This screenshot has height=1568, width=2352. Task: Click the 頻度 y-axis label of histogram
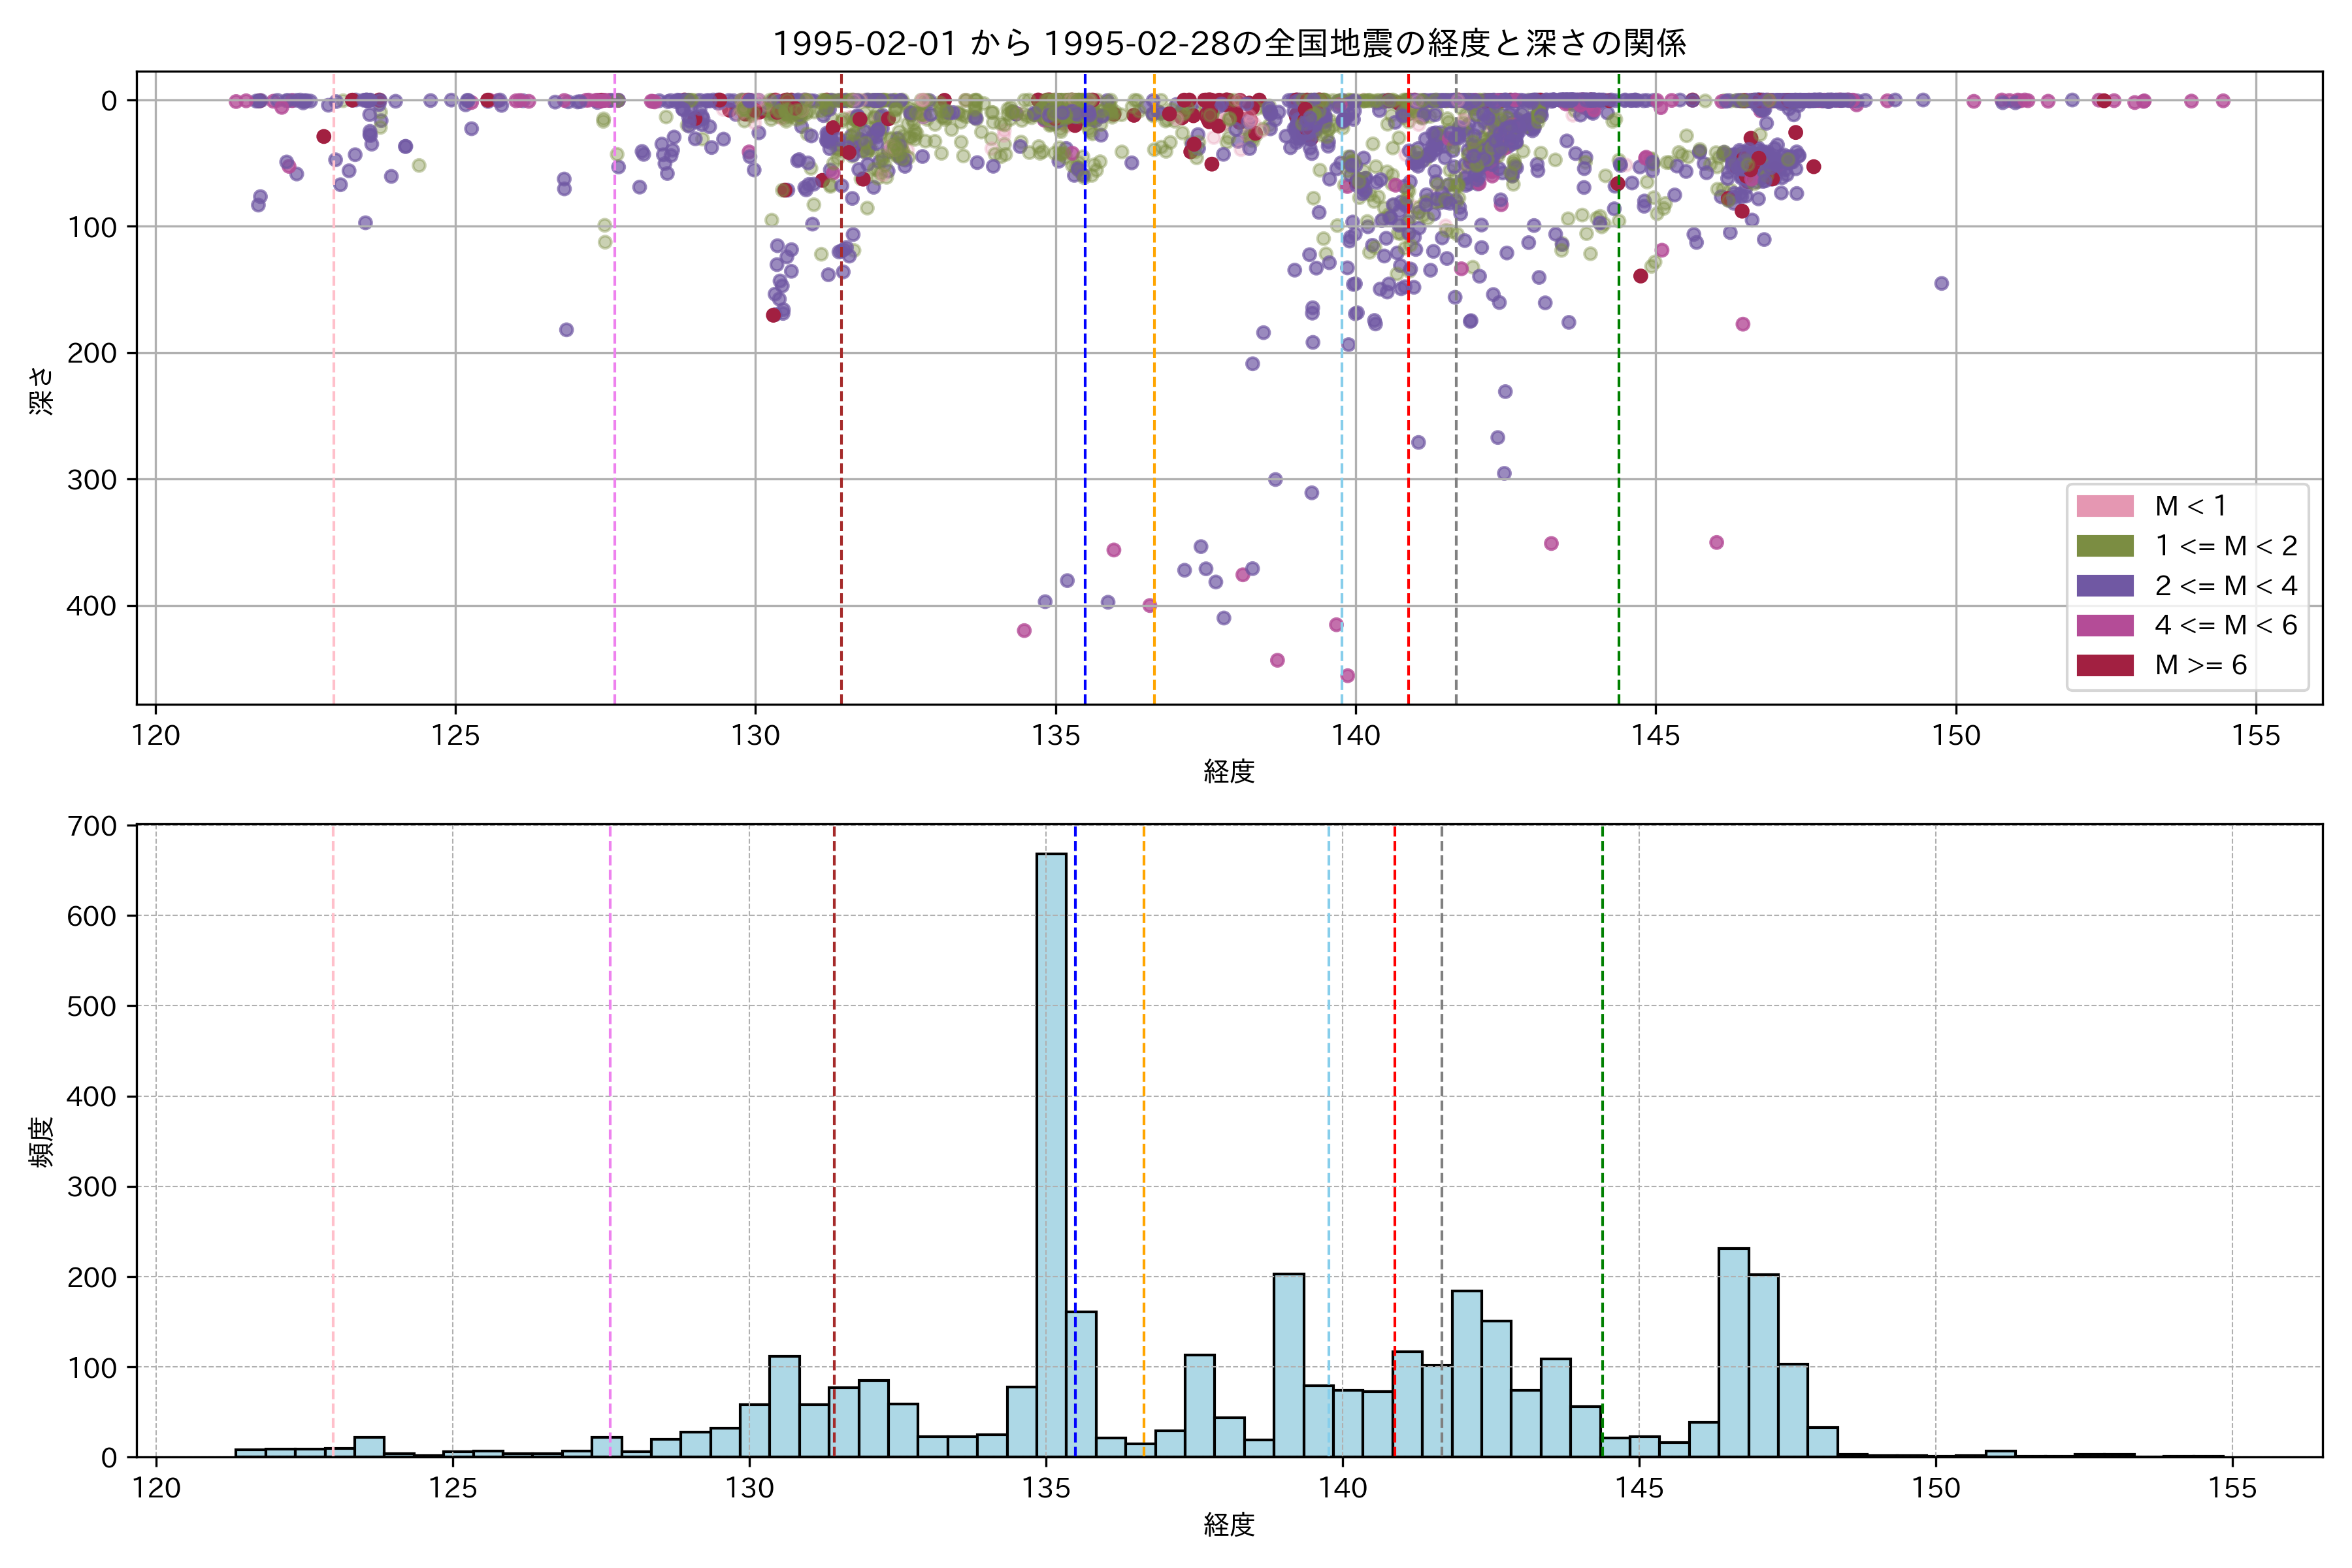42,1141
